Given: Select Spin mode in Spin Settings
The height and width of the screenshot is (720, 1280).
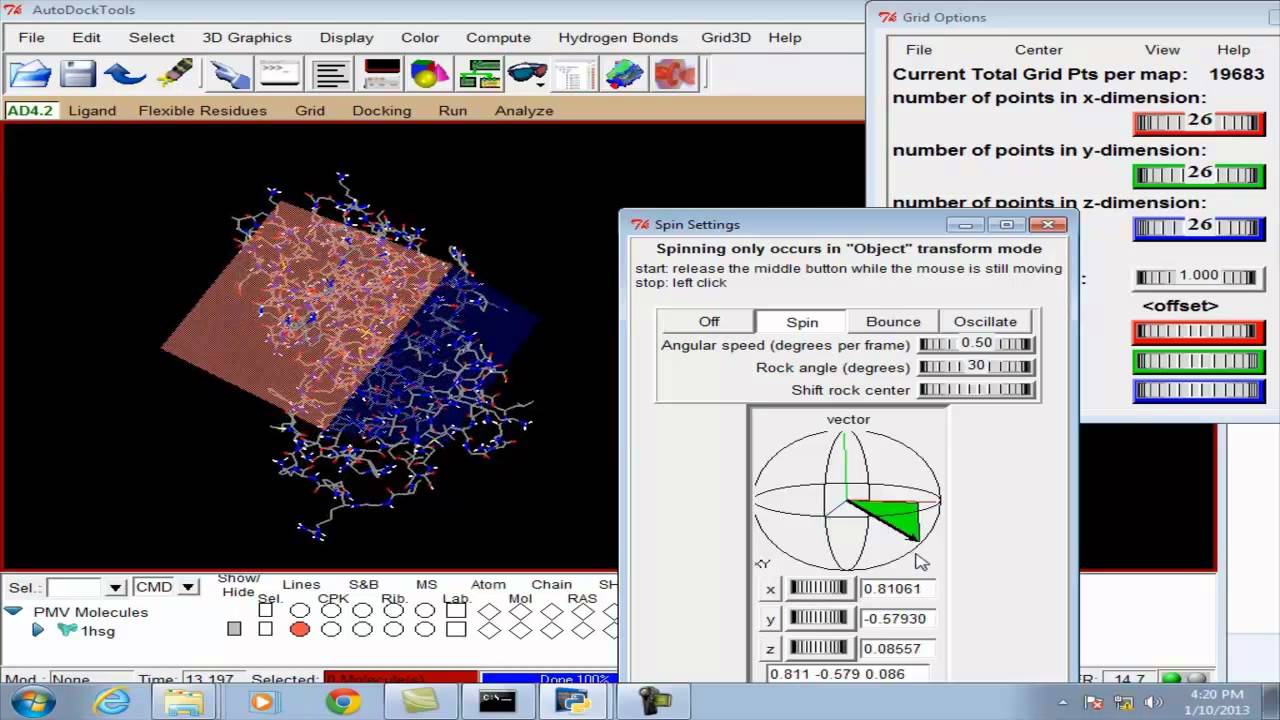Looking at the screenshot, I should pos(802,321).
